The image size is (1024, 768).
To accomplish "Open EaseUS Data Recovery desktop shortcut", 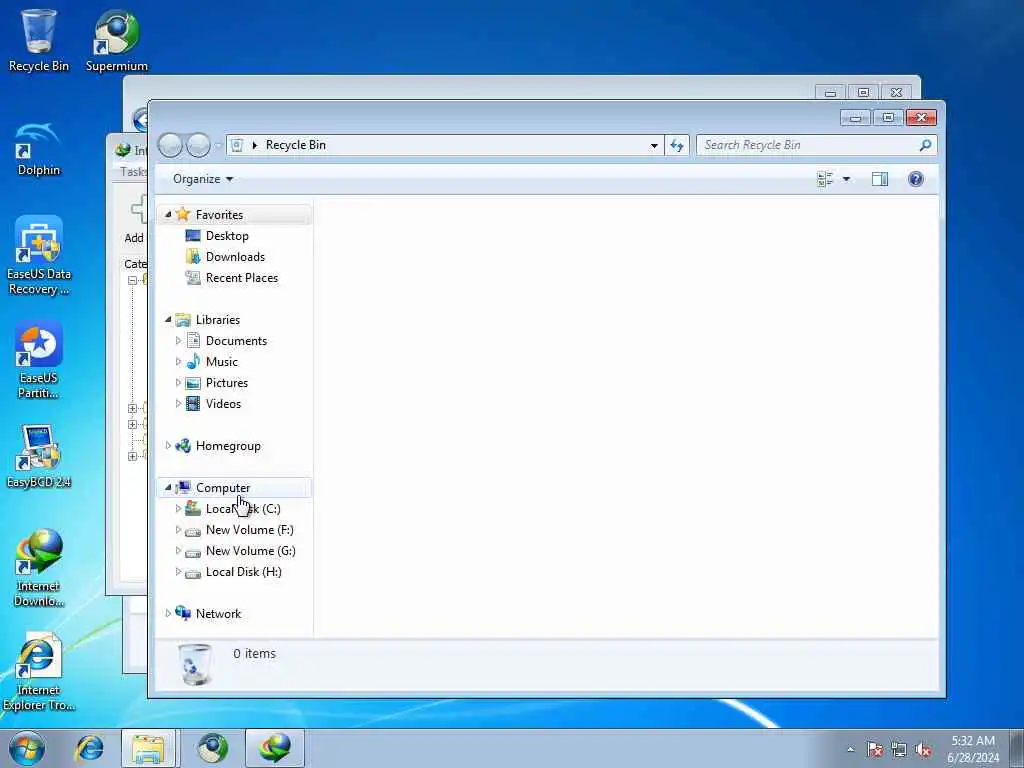I will pos(39,256).
